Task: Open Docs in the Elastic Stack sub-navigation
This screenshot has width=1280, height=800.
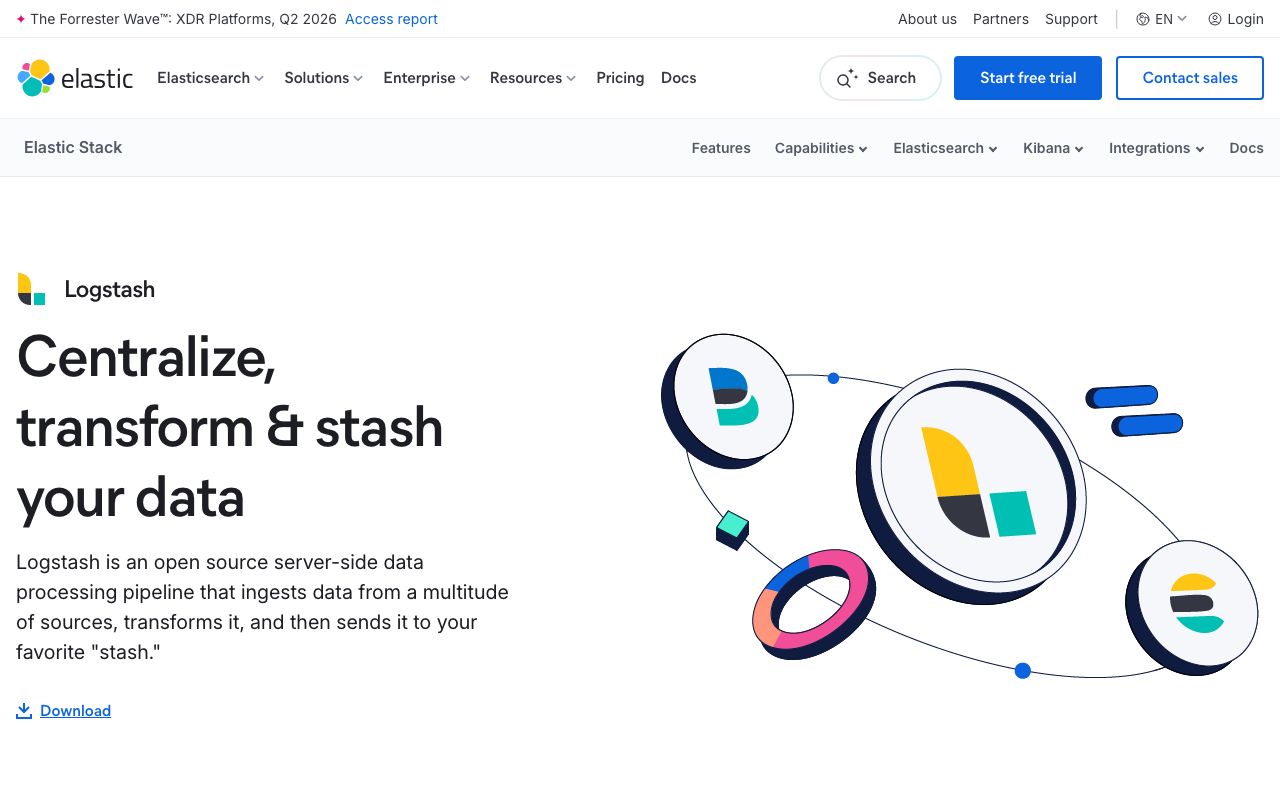Action: (1246, 148)
